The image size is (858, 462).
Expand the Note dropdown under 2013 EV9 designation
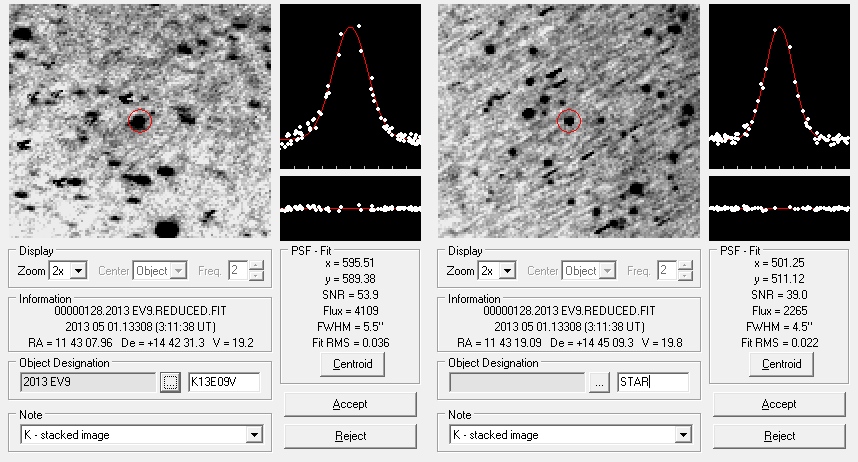(254, 435)
